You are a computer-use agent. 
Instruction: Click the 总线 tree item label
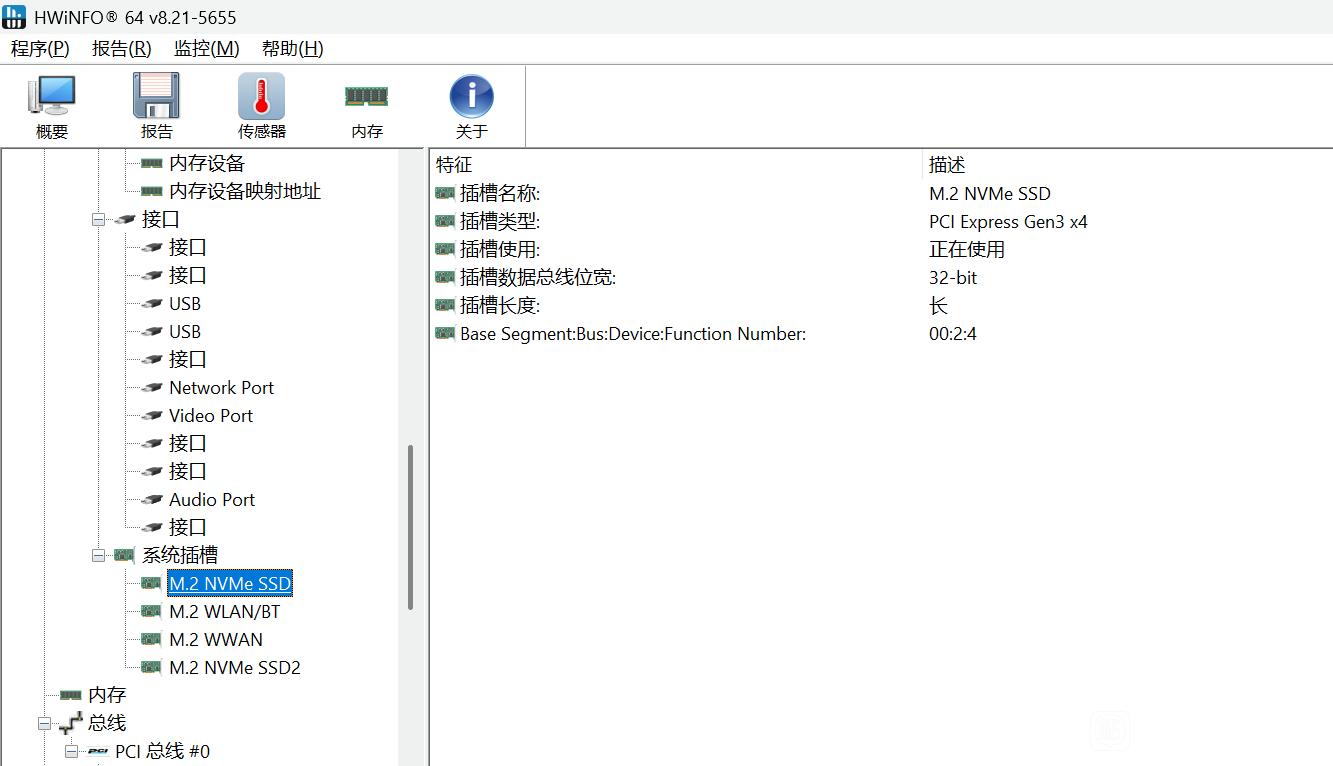(107, 723)
